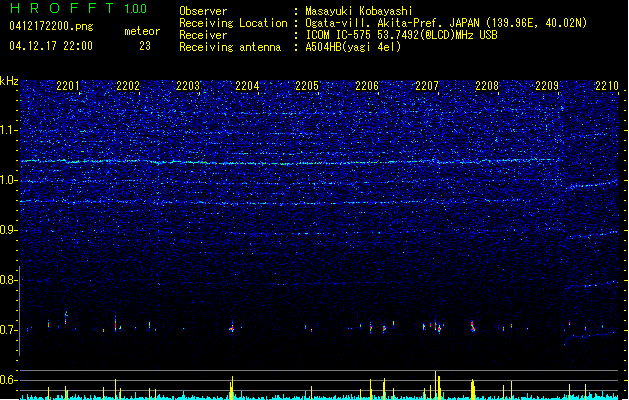Viewport: 629px width, 400px height.
Task: Click the Observer label
Action: click(x=203, y=11)
